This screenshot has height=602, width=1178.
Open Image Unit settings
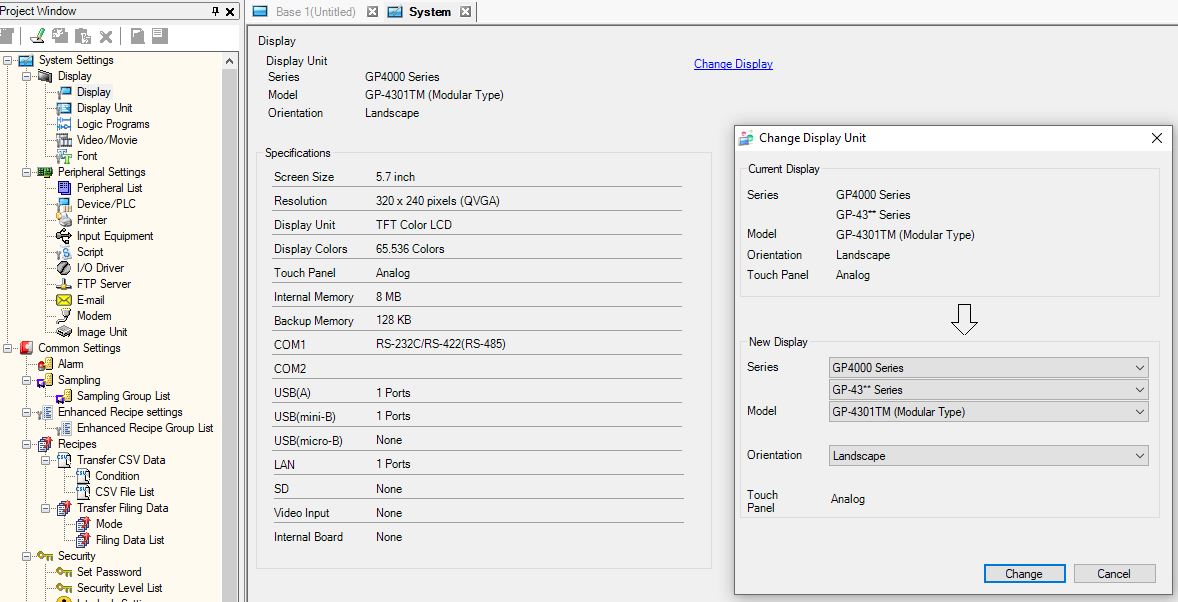(101, 331)
